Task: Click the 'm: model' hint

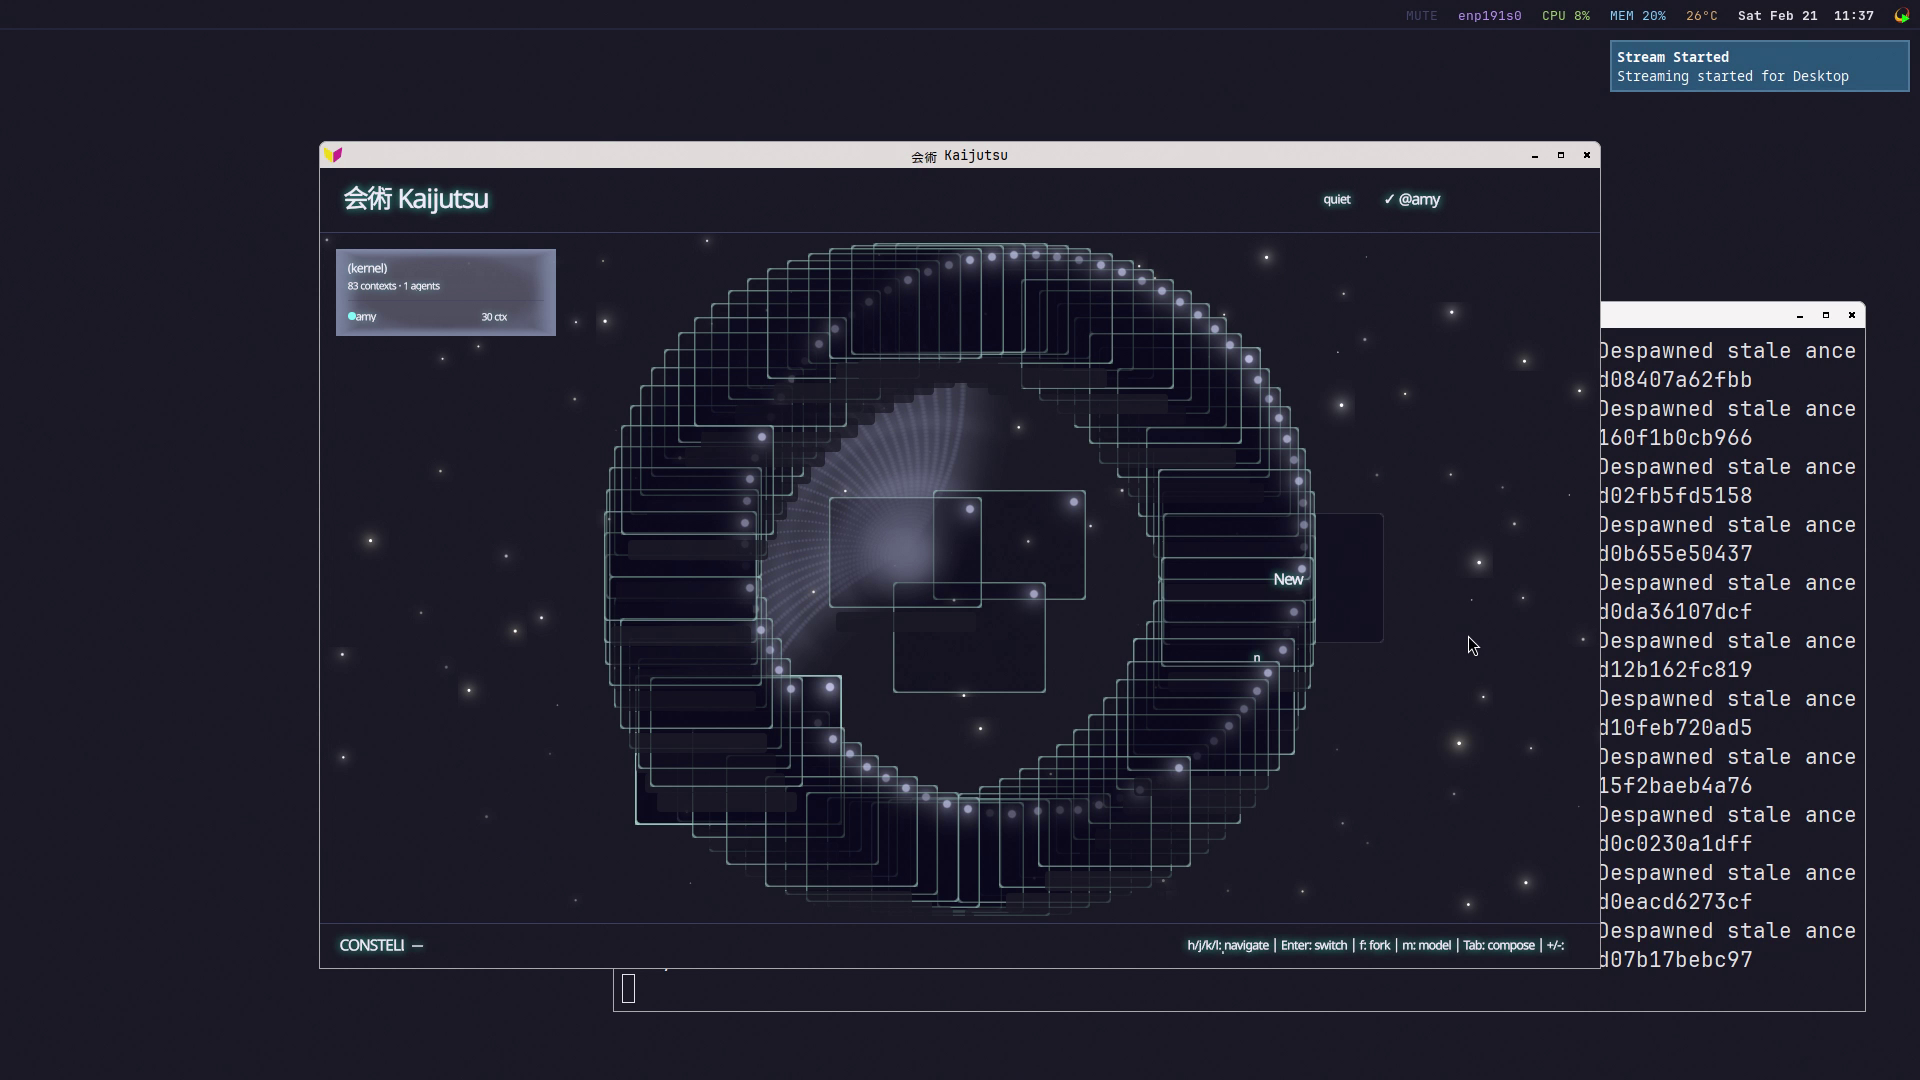Action: click(x=1426, y=945)
